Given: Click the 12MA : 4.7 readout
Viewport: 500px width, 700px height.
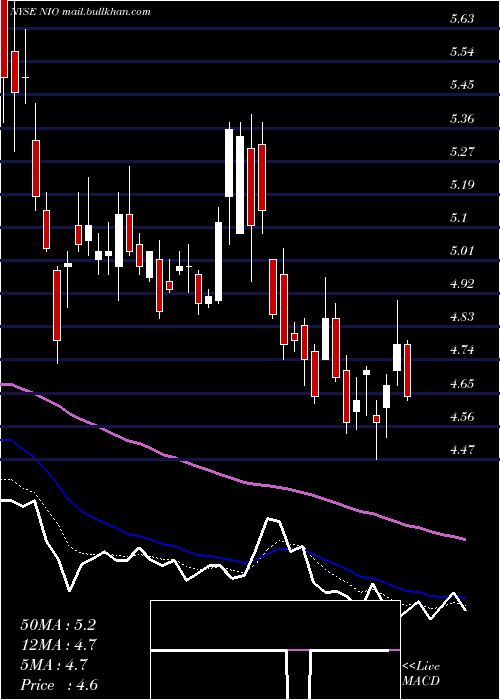Looking at the screenshot, I should 59,645.
